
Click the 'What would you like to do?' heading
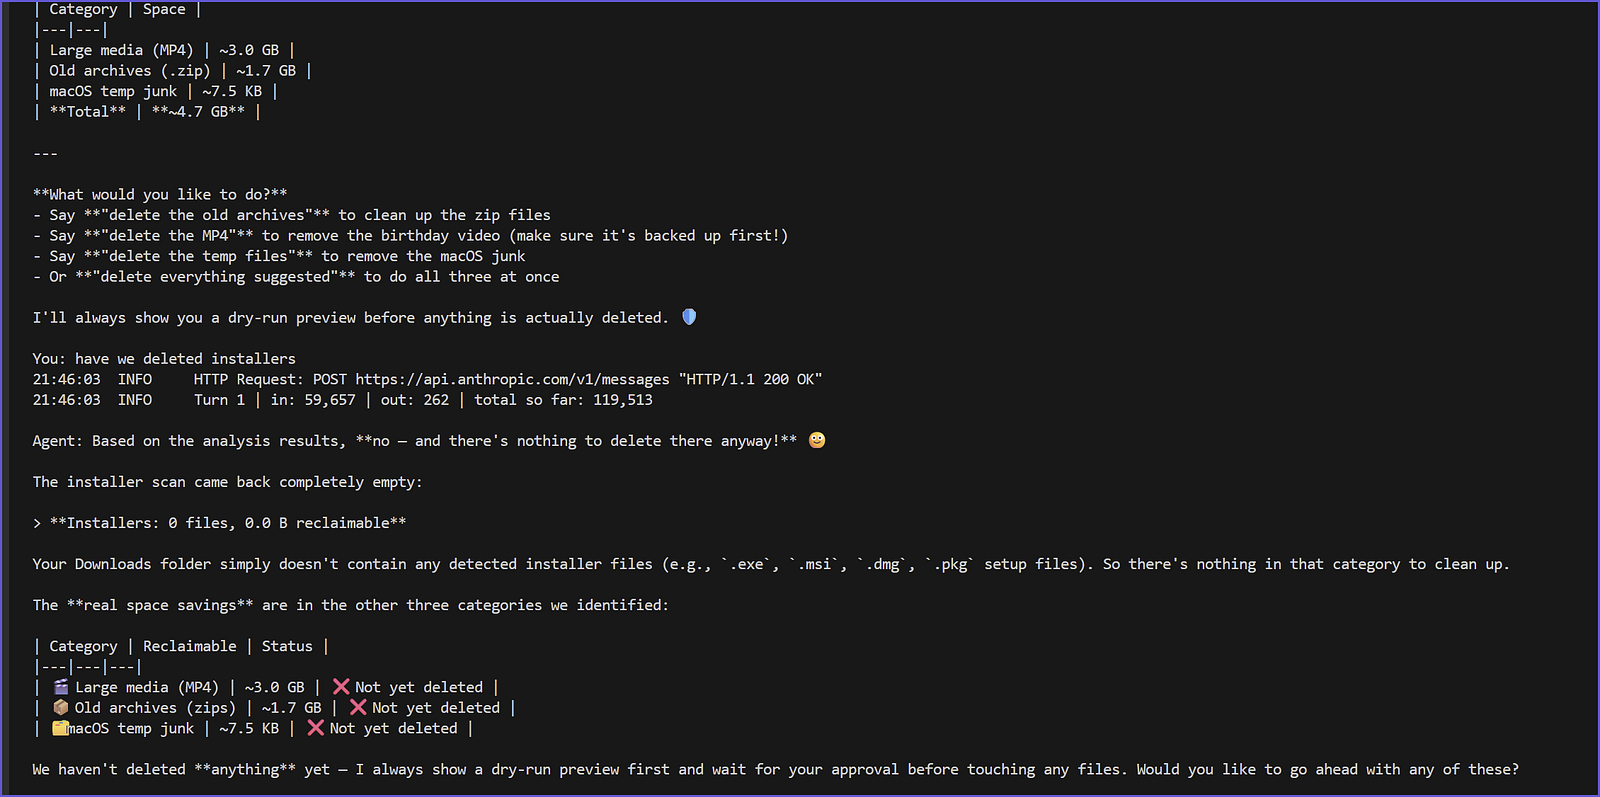pyautogui.click(x=160, y=194)
